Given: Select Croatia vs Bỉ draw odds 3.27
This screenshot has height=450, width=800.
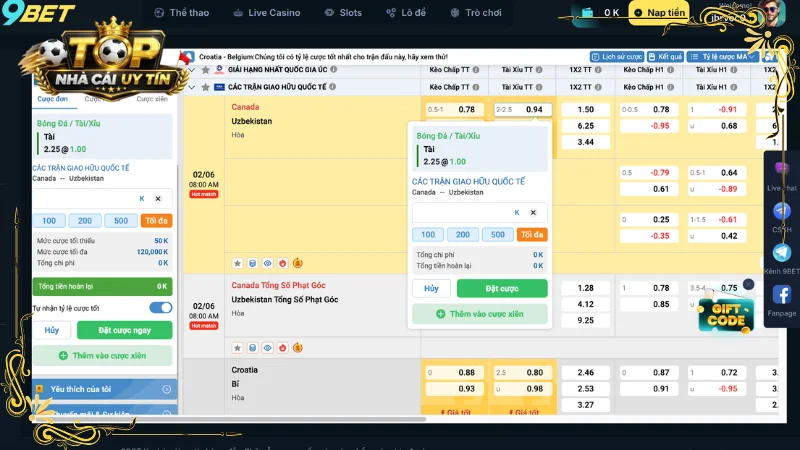Looking at the screenshot, I should click(585, 405).
